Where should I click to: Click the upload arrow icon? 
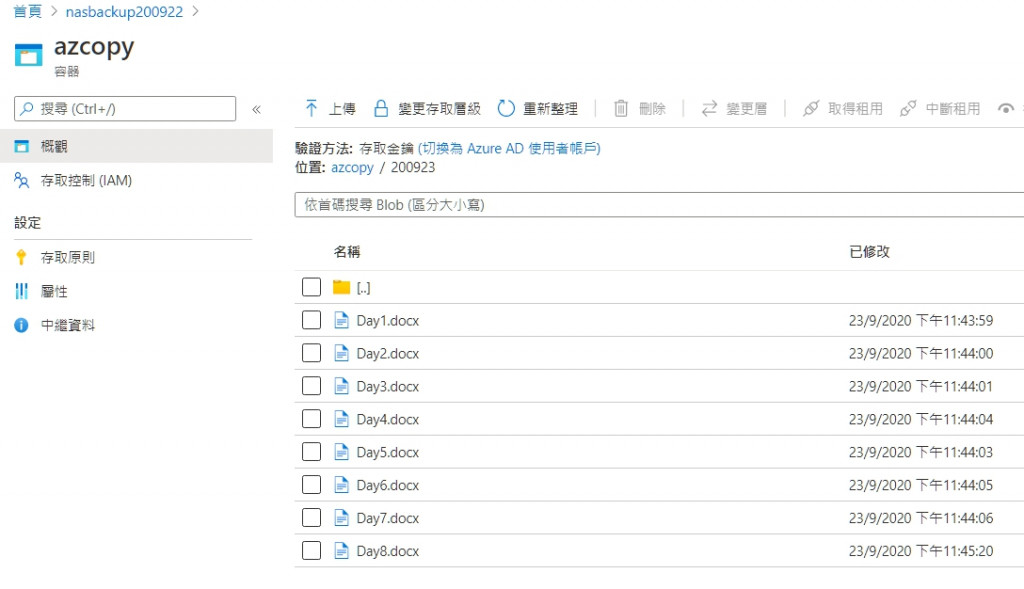(312, 108)
